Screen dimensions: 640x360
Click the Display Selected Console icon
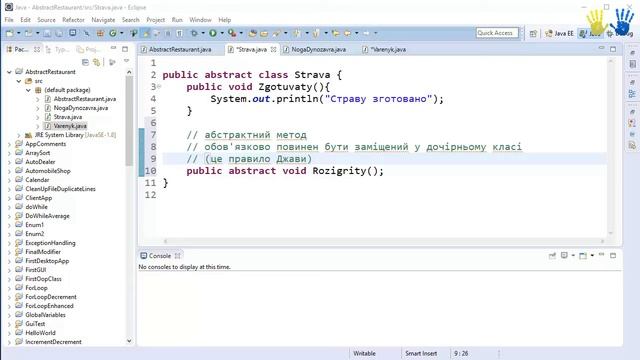(564, 256)
